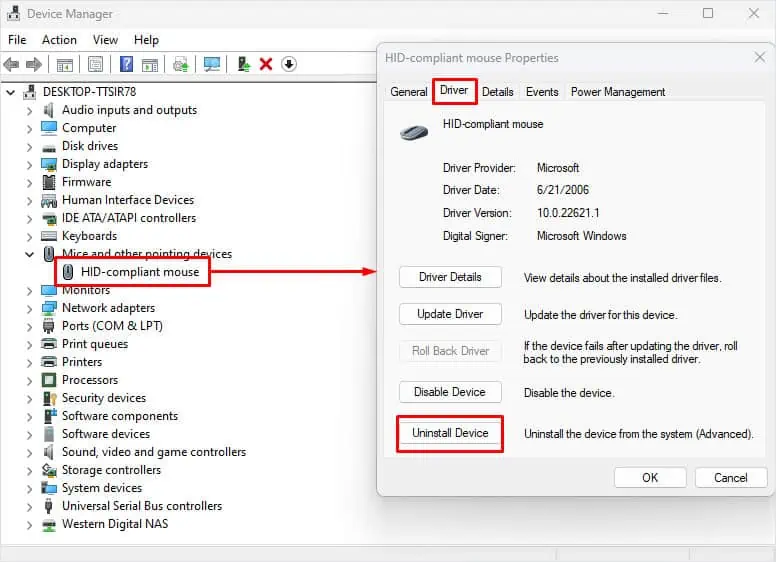This screenshot has width=776, height=562.
Task: Click the Computer category monitor icon
Action: (49, 128)
